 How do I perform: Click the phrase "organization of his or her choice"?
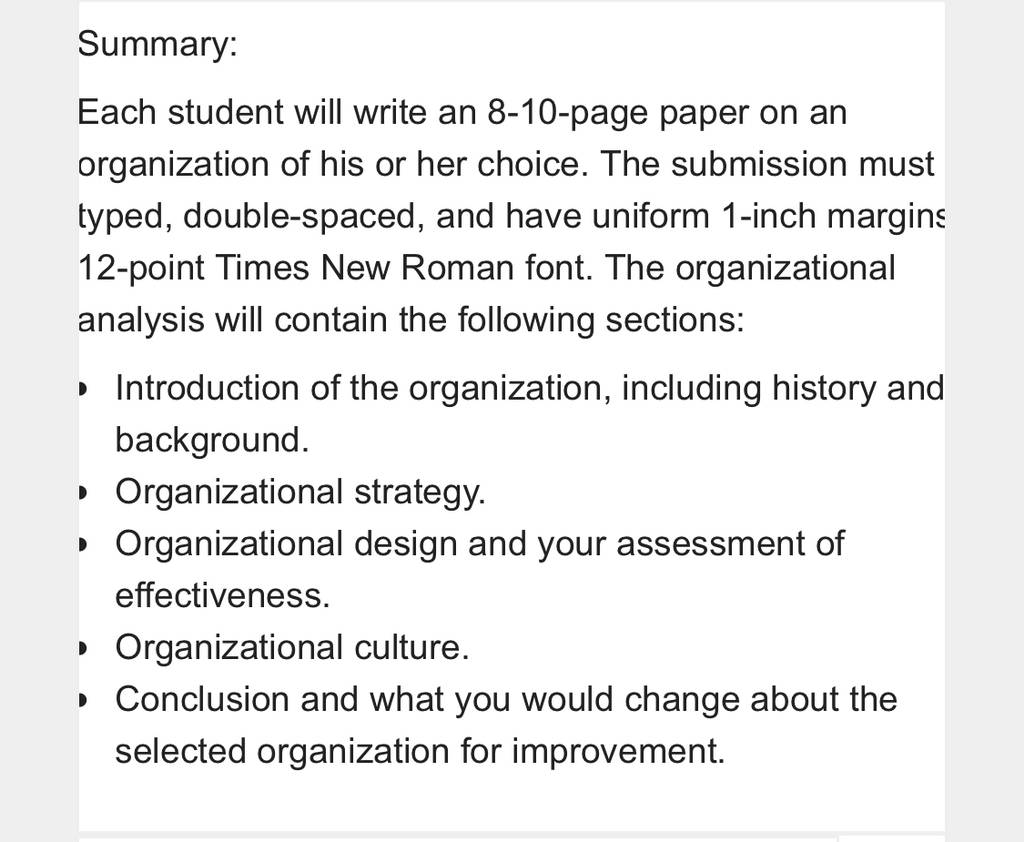click(329, 165)
